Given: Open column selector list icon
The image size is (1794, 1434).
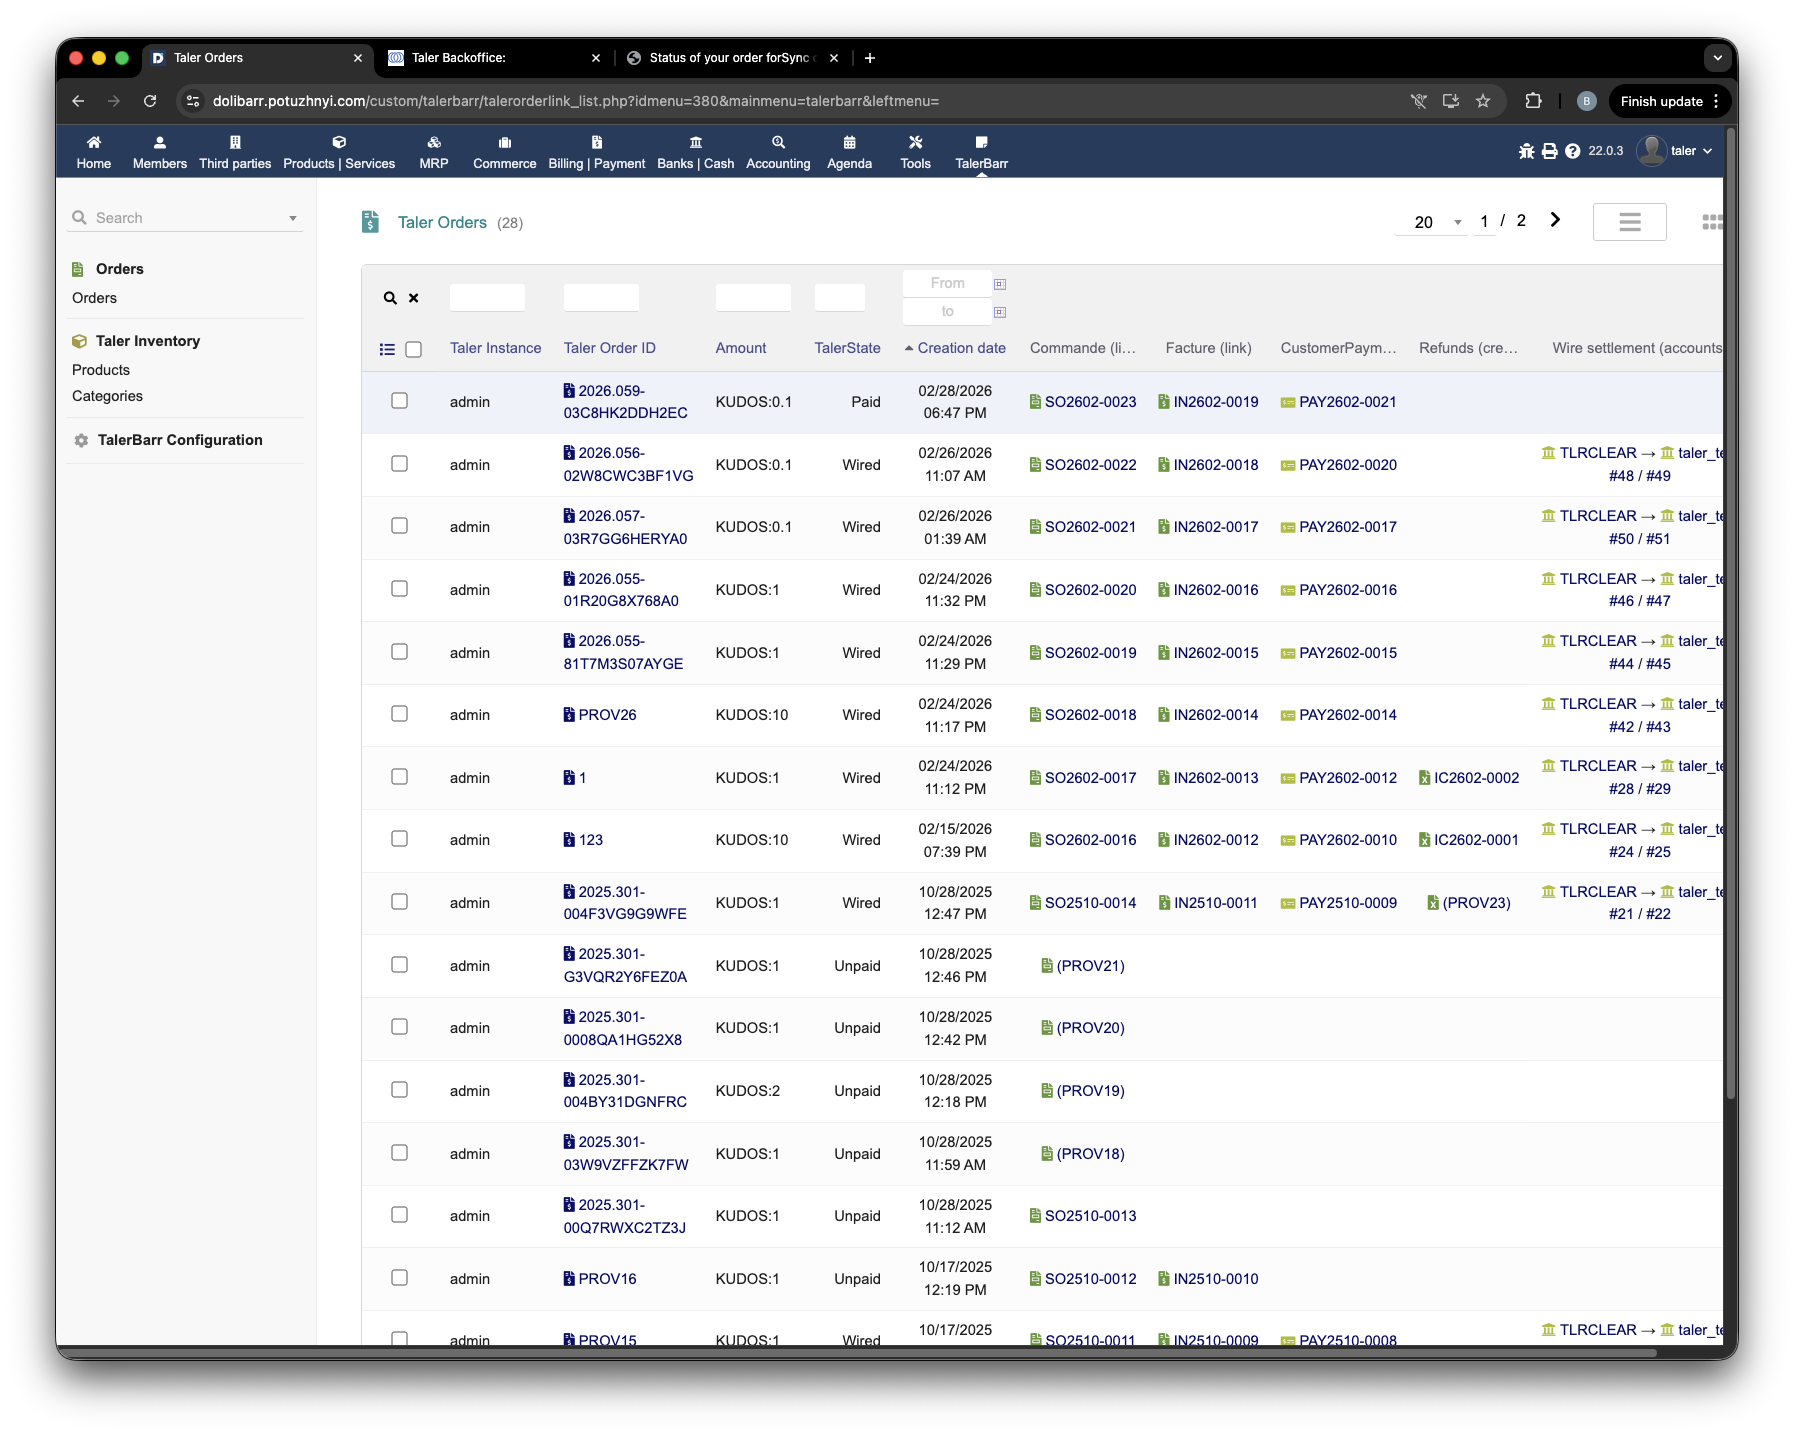Looking at the screenshot, I should tap(387, 349).
